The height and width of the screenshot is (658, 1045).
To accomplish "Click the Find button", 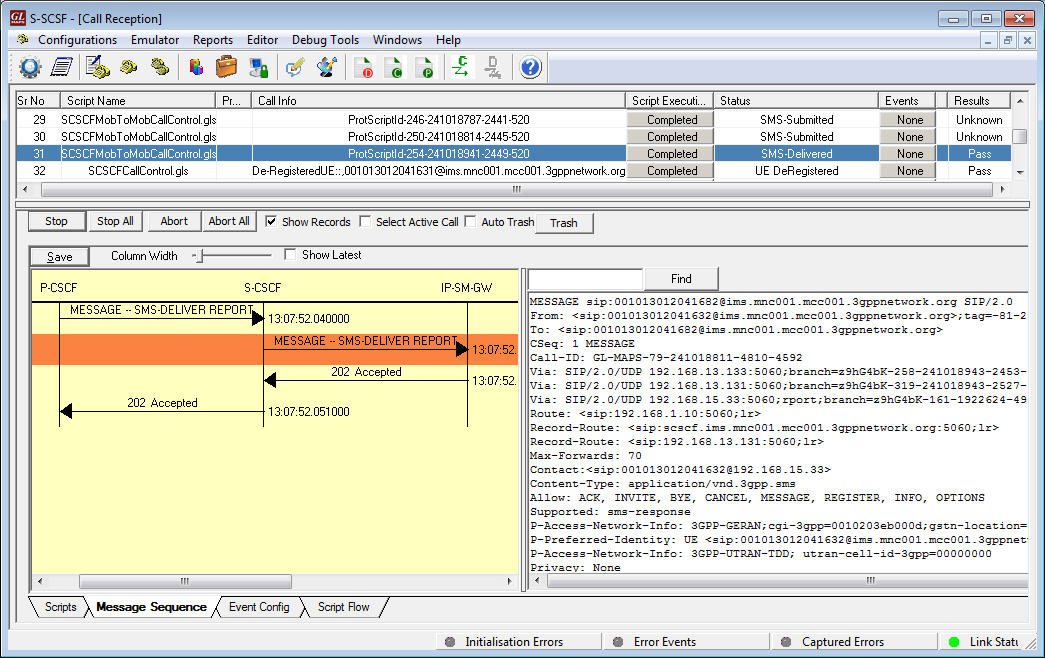I will [x=681, y=279].
